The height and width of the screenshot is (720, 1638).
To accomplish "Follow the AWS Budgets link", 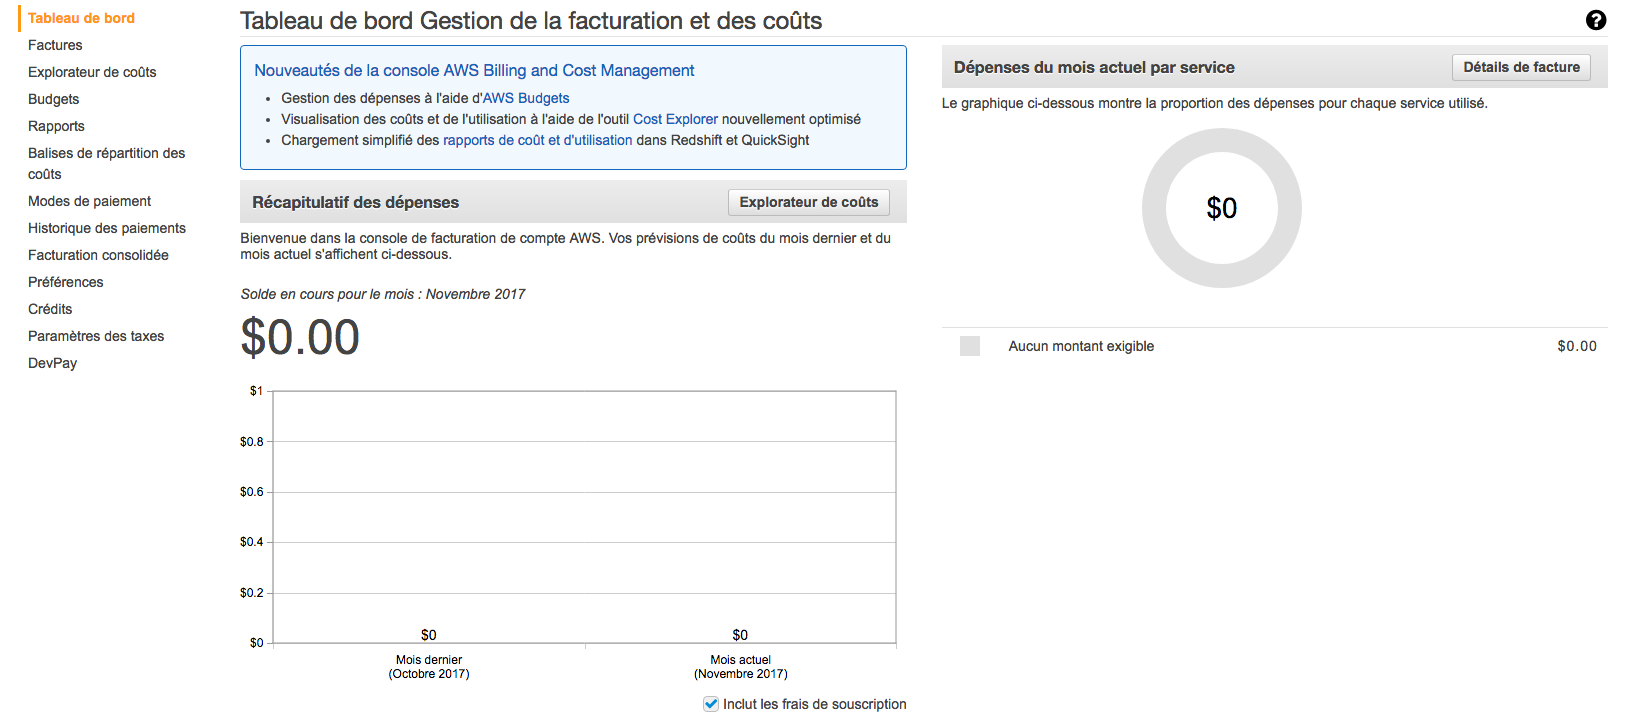I will pos(526,98).
